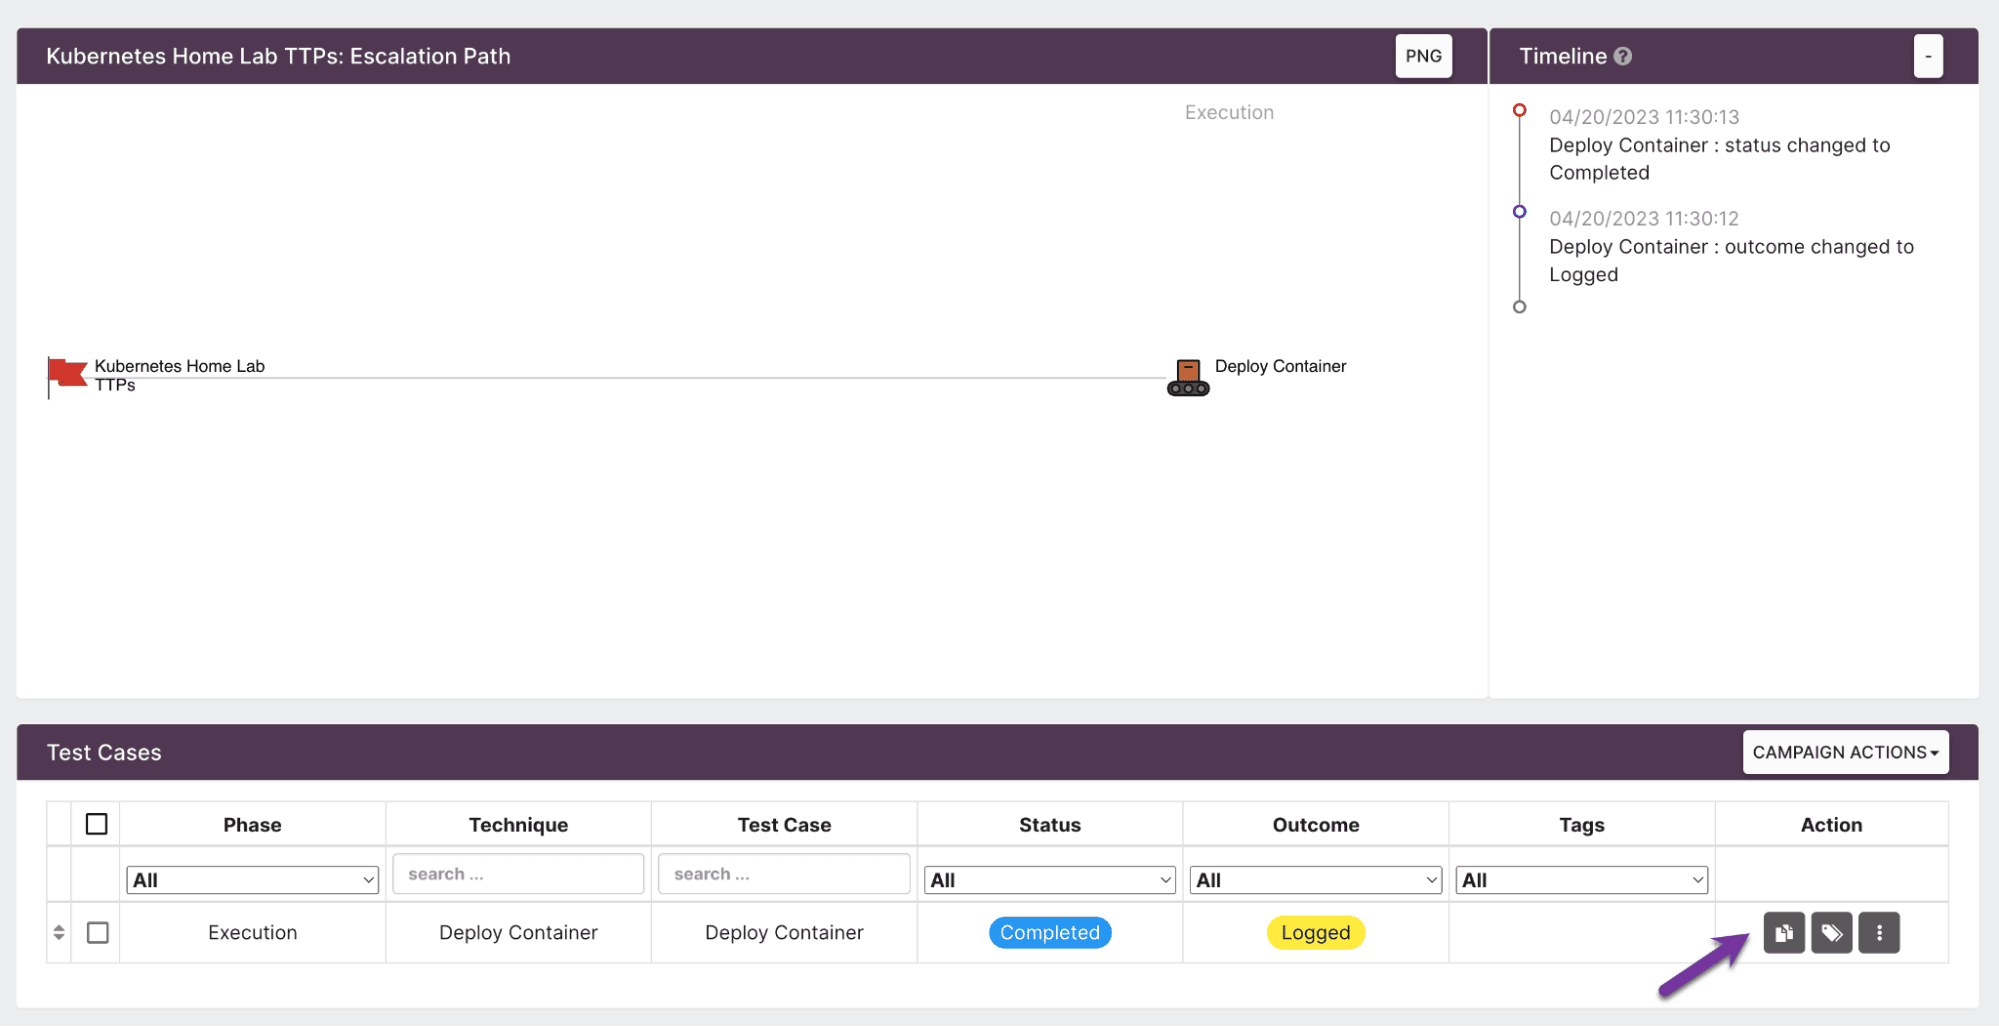Click the red flag campaign start icon

pos(66,375)
